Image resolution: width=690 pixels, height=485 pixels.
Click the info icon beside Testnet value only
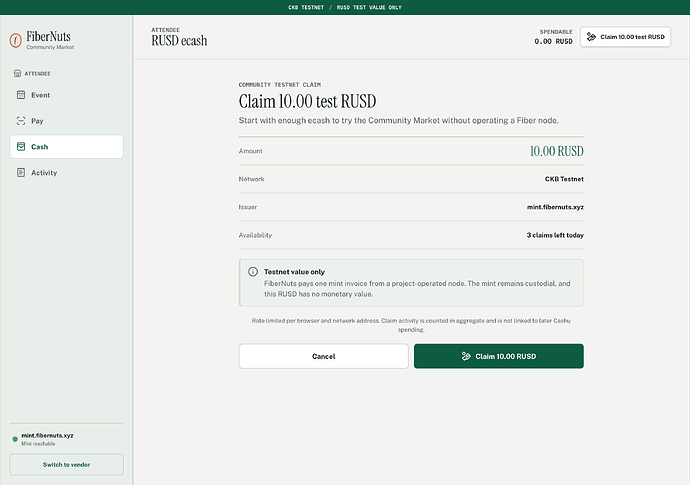coord(253,272)
